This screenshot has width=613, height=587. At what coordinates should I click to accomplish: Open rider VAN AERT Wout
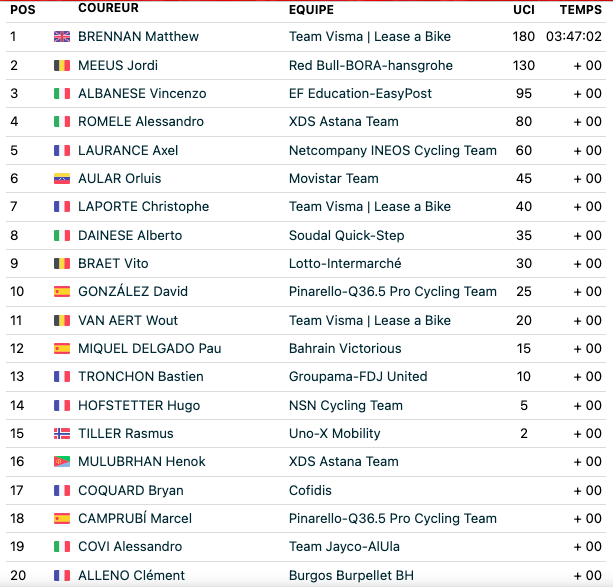tap(128, 321)
